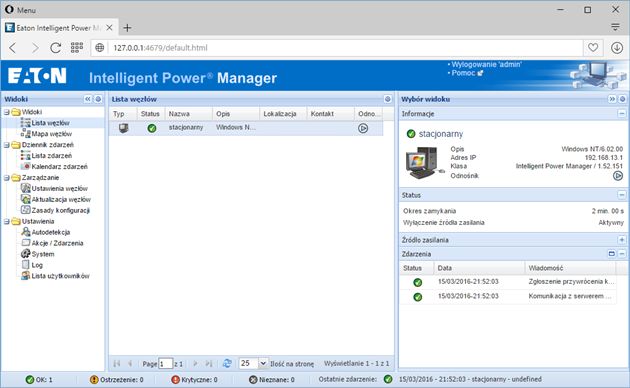This screenshot has width=630, height=388.
Task: Click the Ostrzeżenie: 0 status counter
Action: 117,380
